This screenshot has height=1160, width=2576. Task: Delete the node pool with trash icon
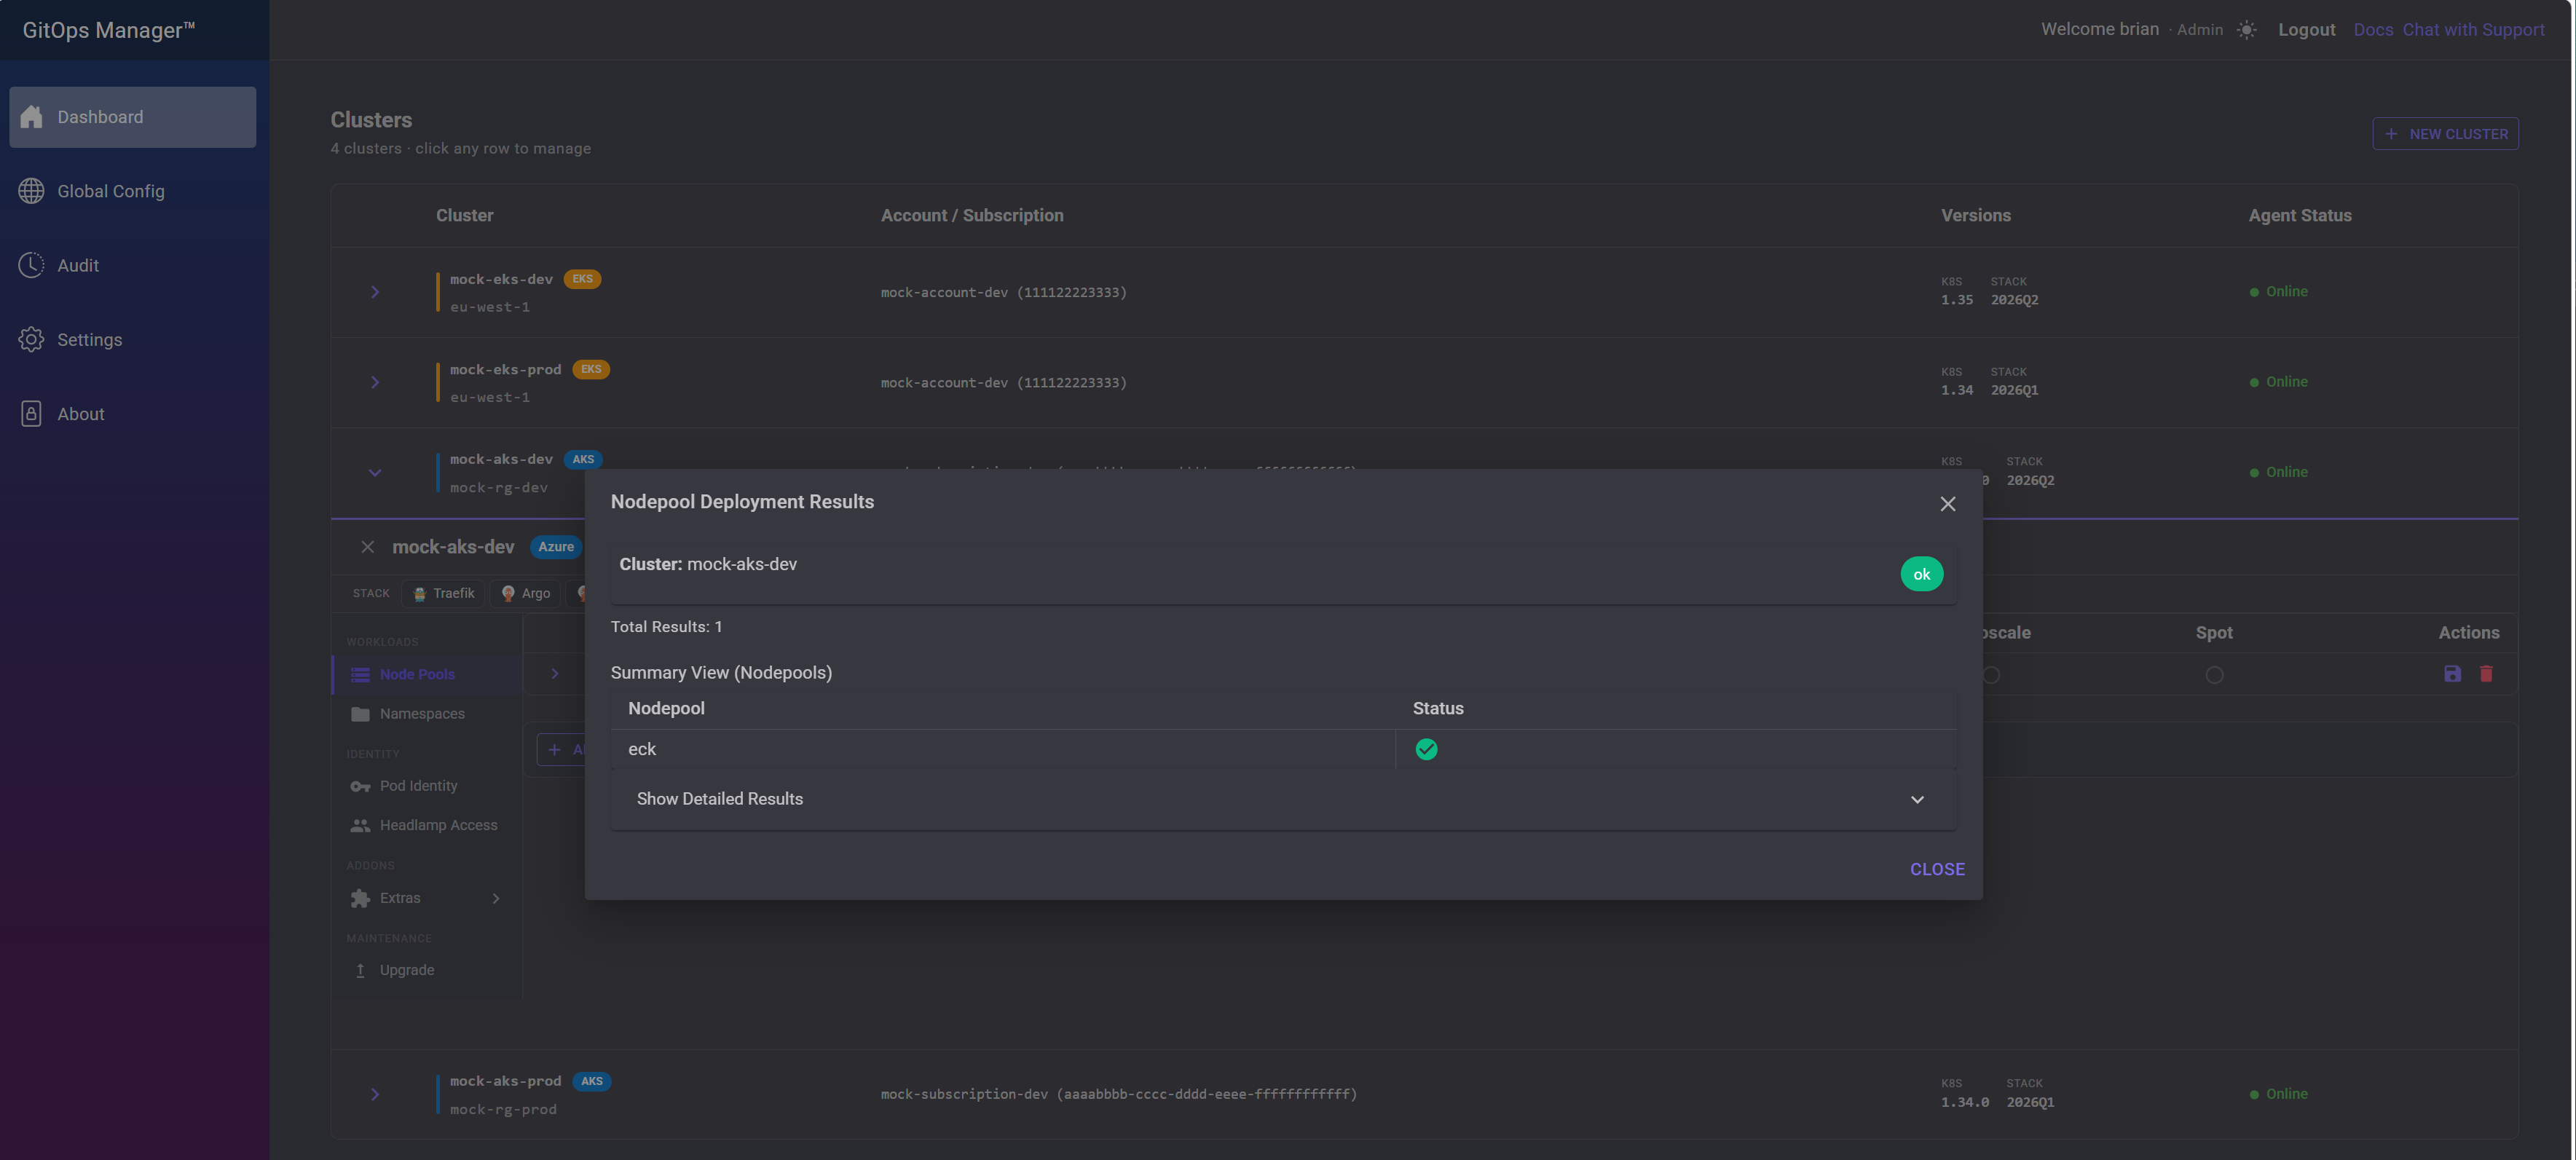[x=2486, y=674]
